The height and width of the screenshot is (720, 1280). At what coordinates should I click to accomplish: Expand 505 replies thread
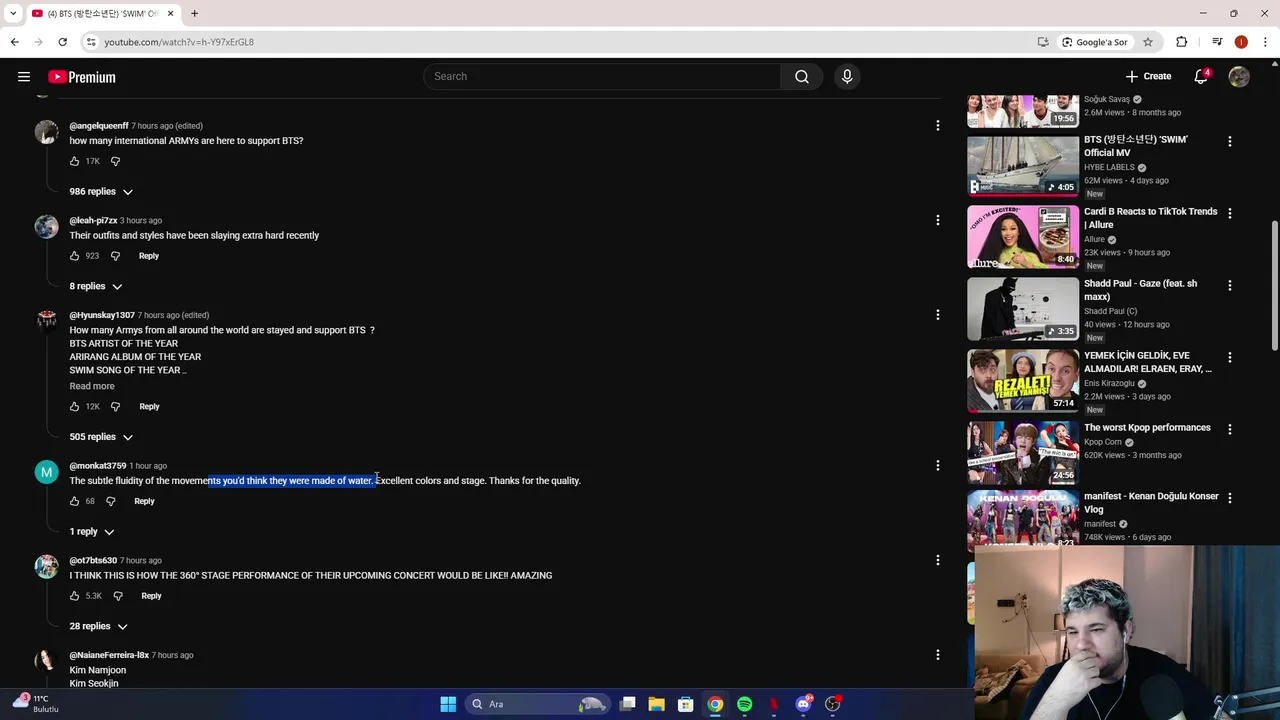pyautogui.click(x=101, y=437)
